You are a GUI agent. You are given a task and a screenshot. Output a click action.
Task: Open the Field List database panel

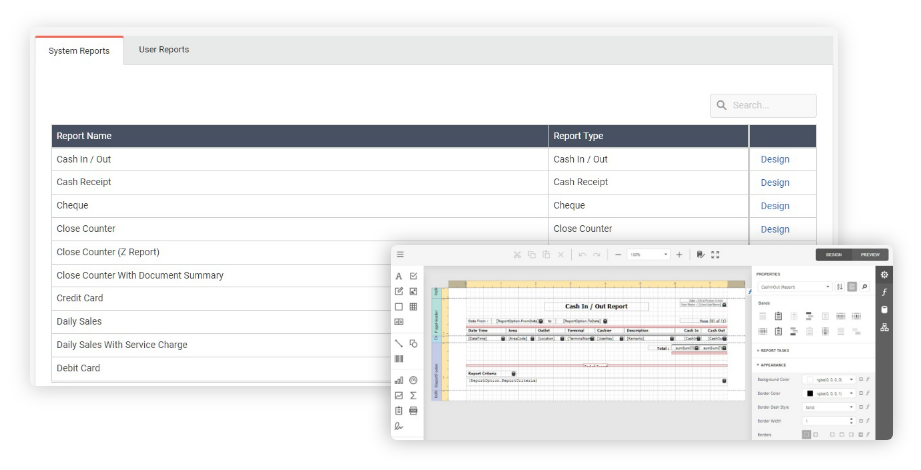click(x=884, y=309)
